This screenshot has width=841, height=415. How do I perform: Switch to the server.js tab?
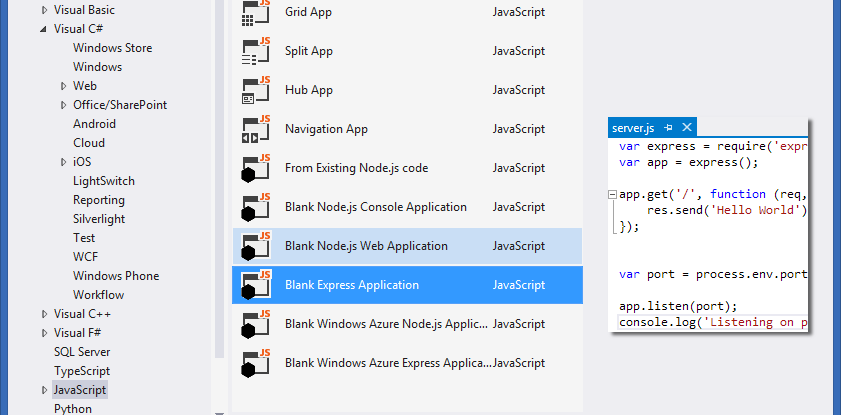[632, 128]
